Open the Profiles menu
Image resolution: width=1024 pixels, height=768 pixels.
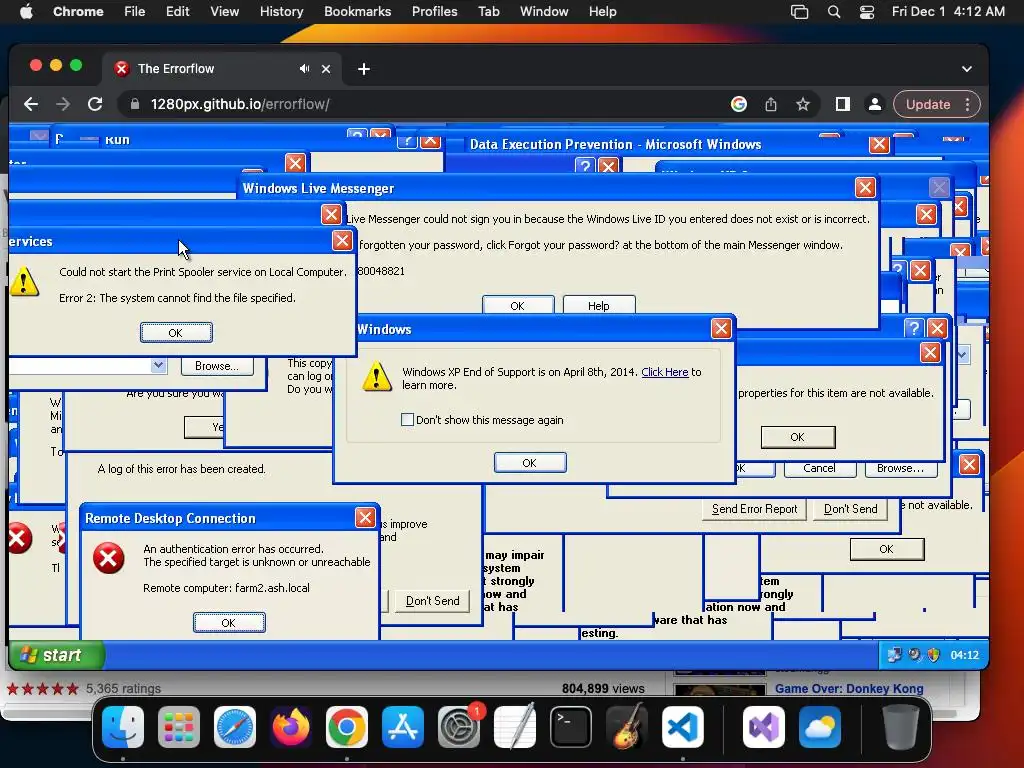[x=434, y=12]
